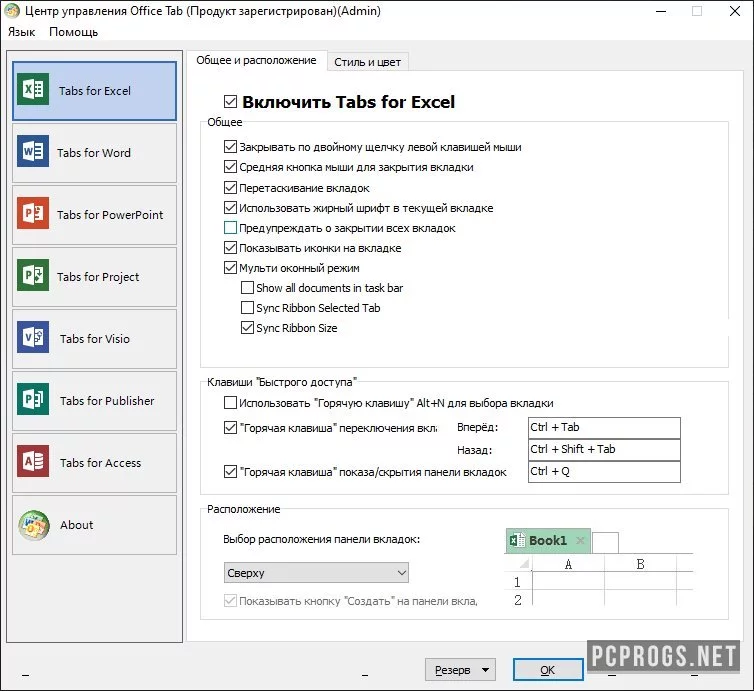The height and width of the screenshot is (691, 754).
Task: Enable warning when closing all tabs
Action: (230, 227)
